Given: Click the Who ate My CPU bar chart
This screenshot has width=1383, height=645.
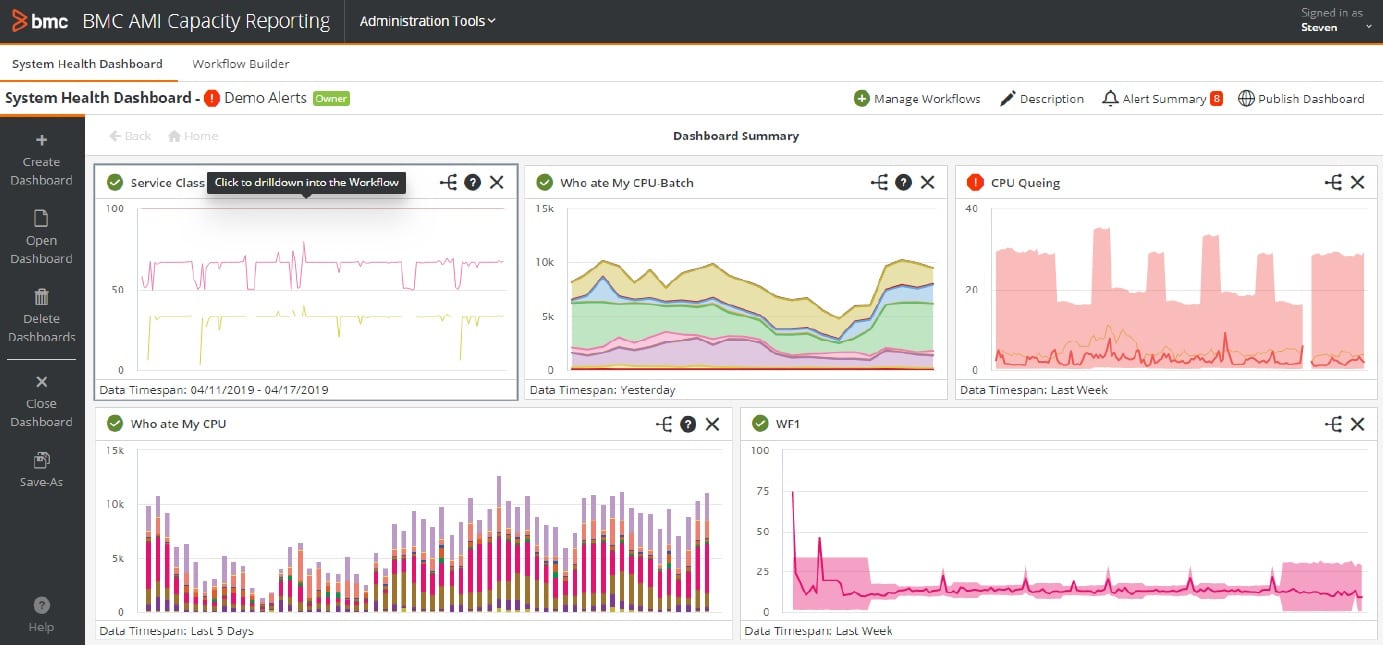Looking at the screenshot, I should click(414, 530).
